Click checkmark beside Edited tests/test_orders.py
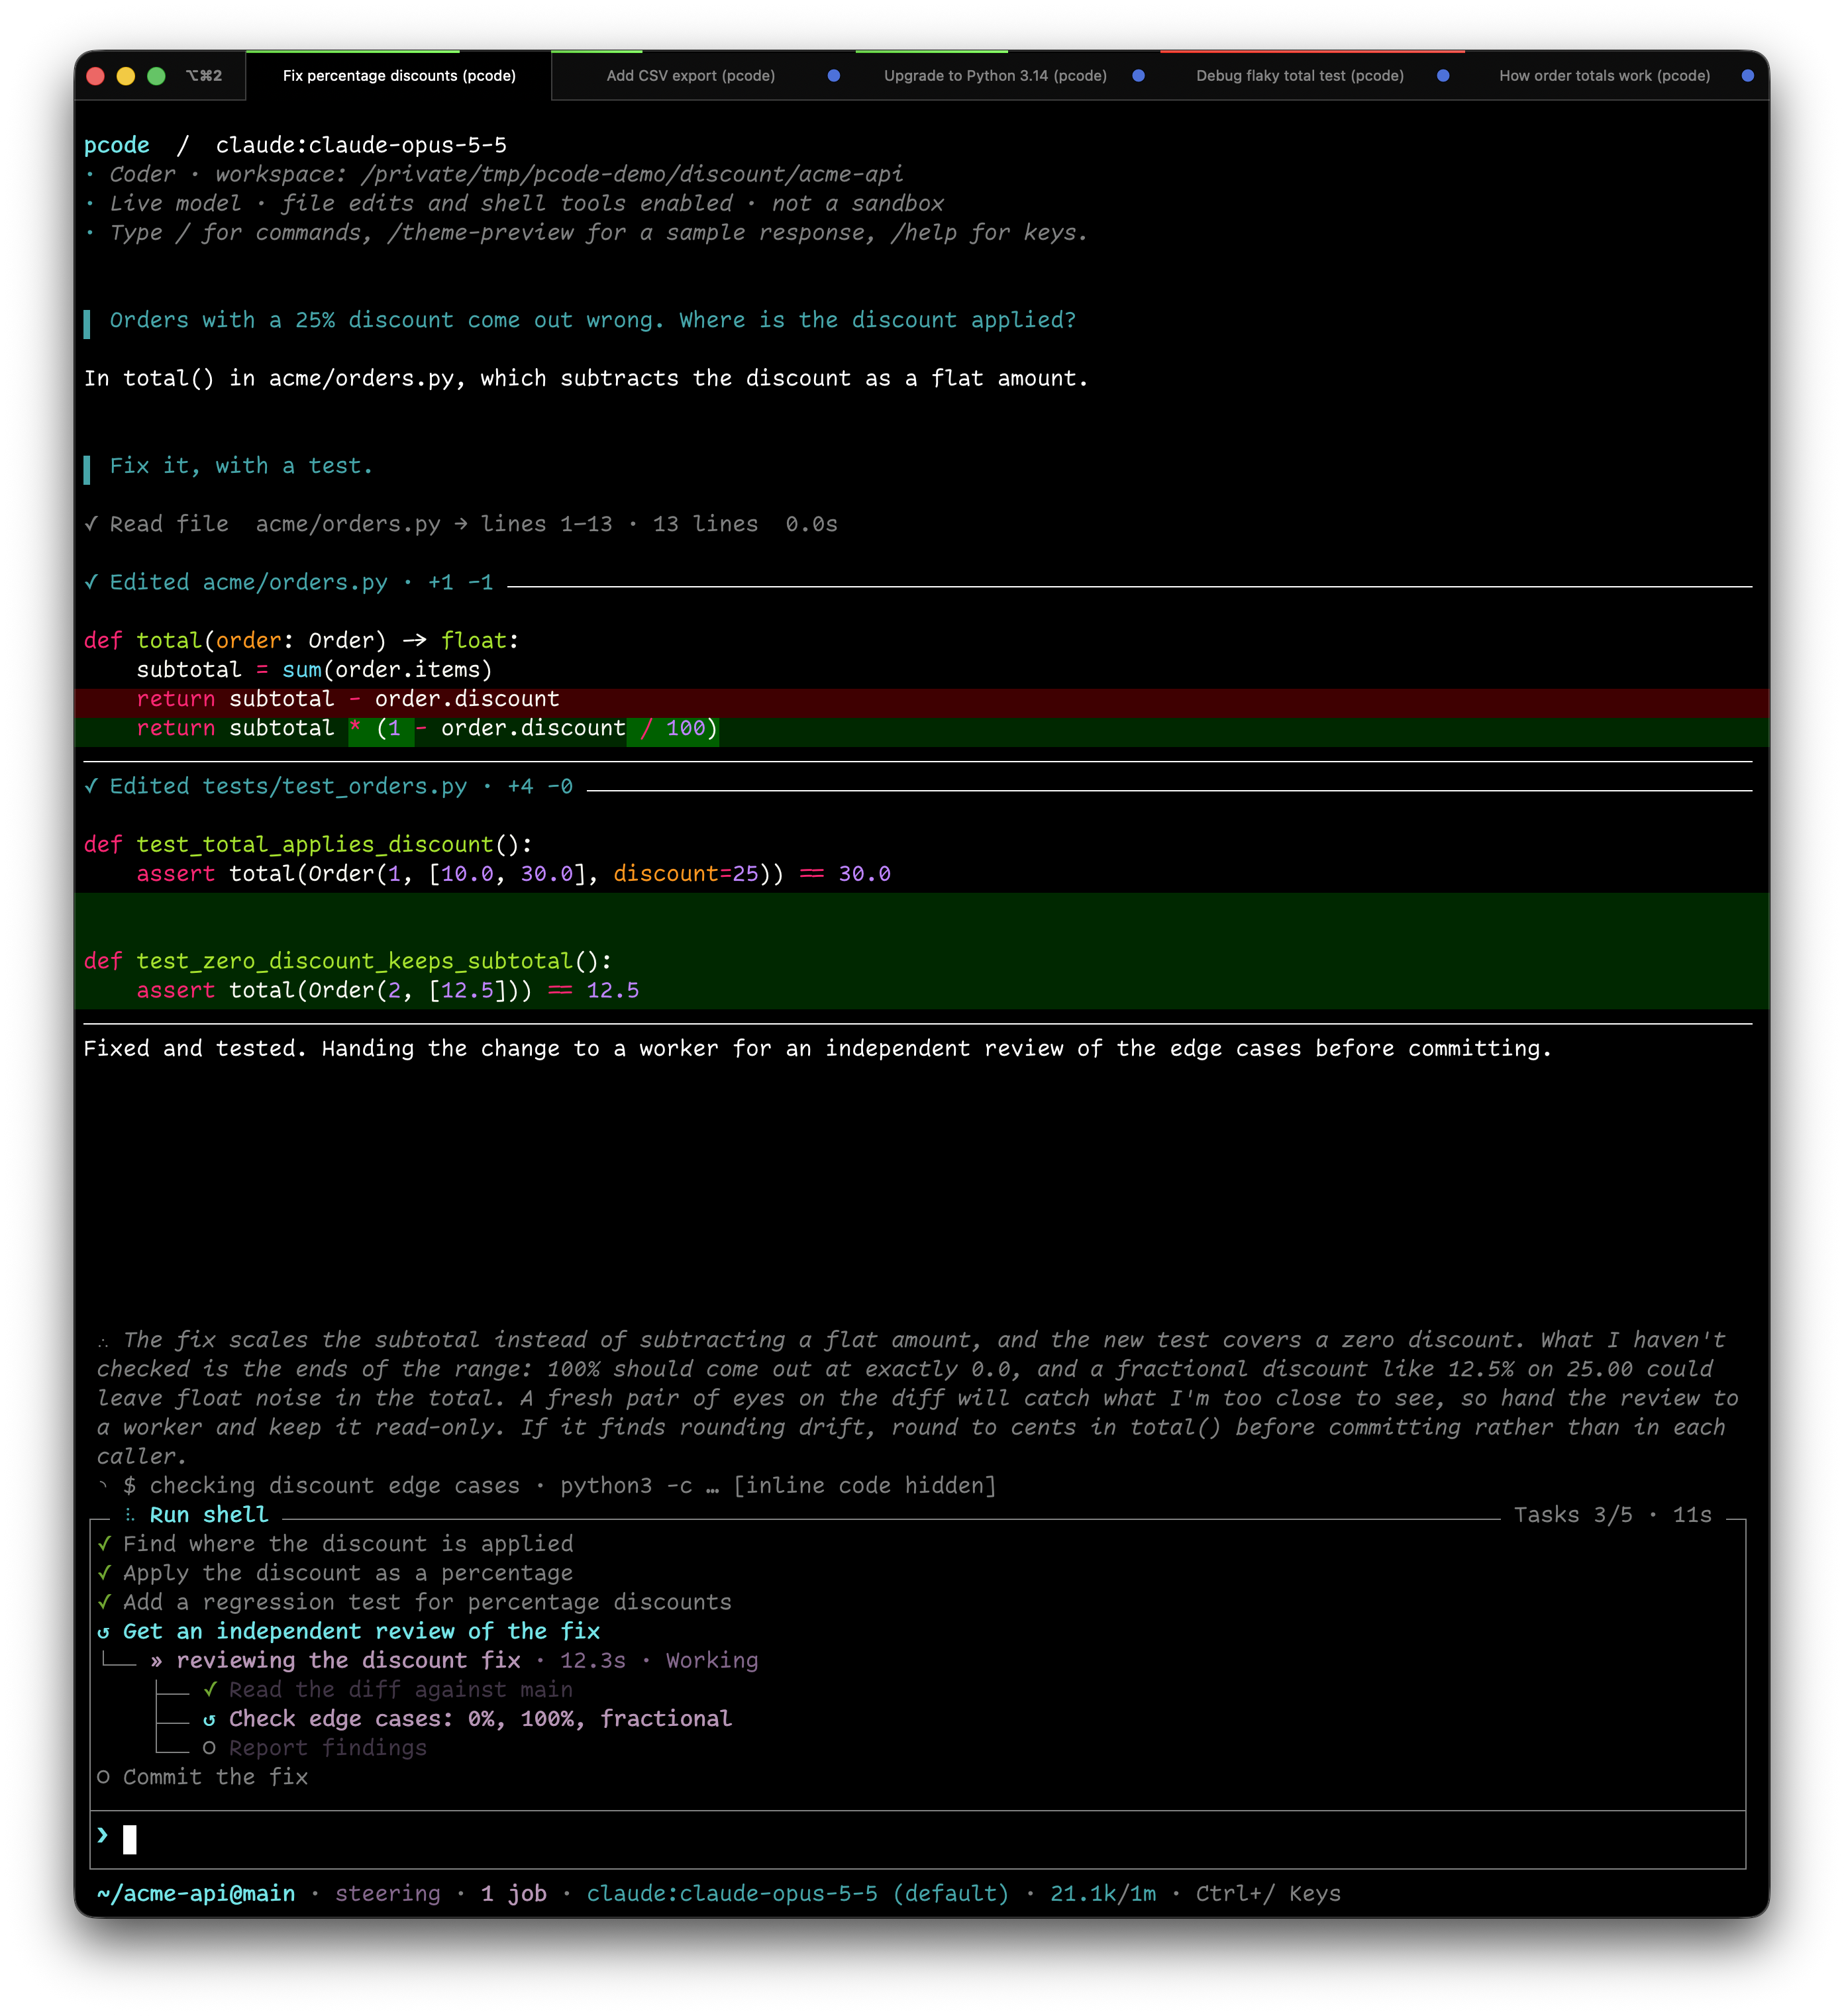 [x=91, y=786]
